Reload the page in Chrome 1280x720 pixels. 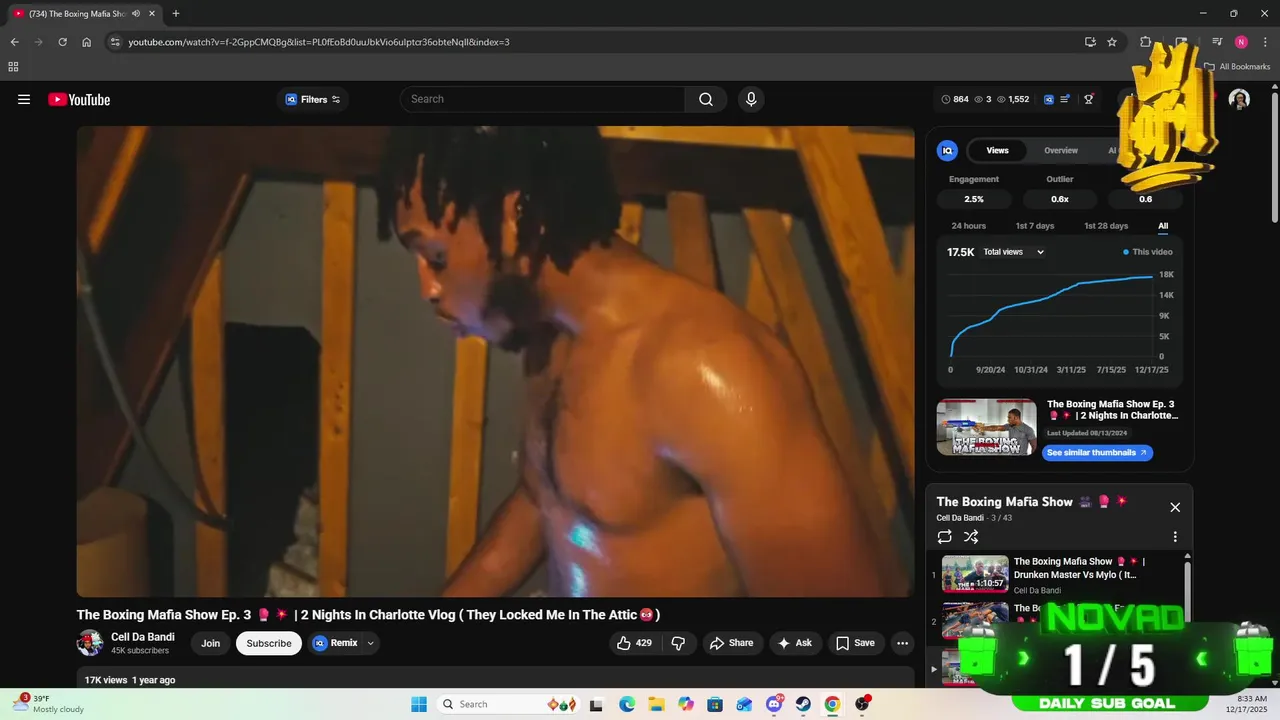pos(62,42)
